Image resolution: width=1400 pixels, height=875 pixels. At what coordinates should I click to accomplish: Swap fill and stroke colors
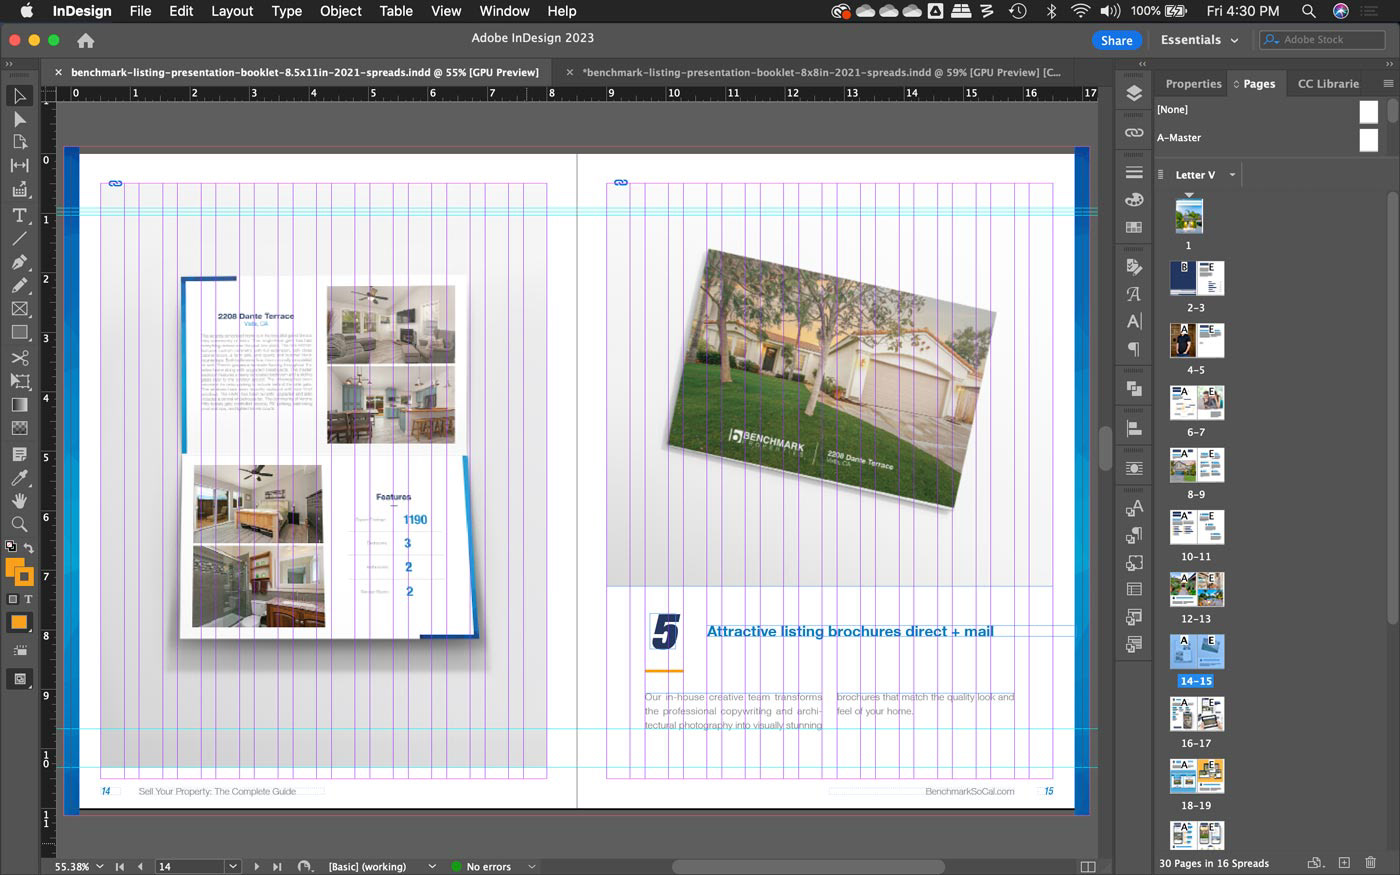(x=29, y=548)
